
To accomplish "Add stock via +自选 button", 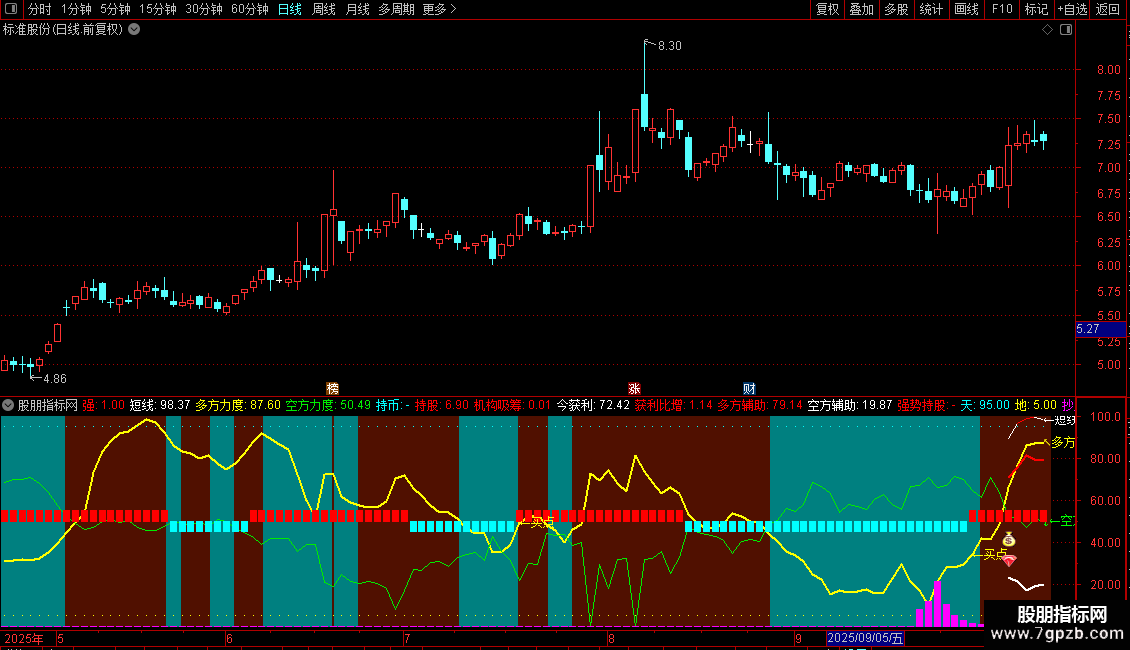I will tap(1072, 9).
